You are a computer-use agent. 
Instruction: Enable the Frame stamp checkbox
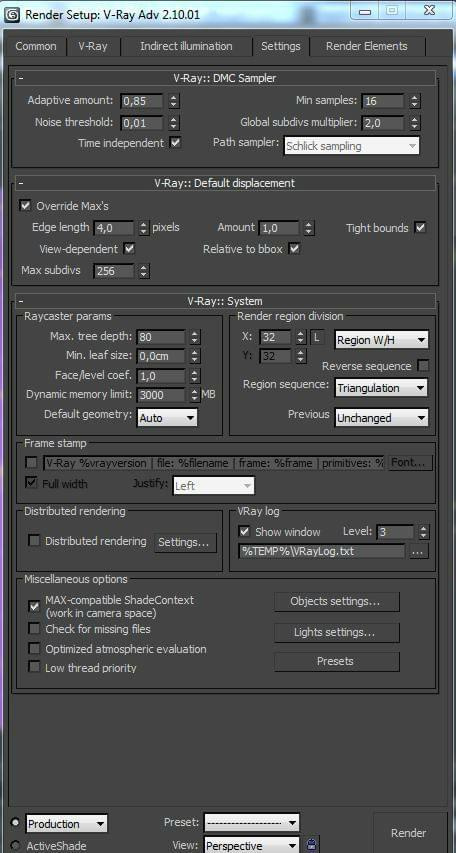[x=32, y=462]
